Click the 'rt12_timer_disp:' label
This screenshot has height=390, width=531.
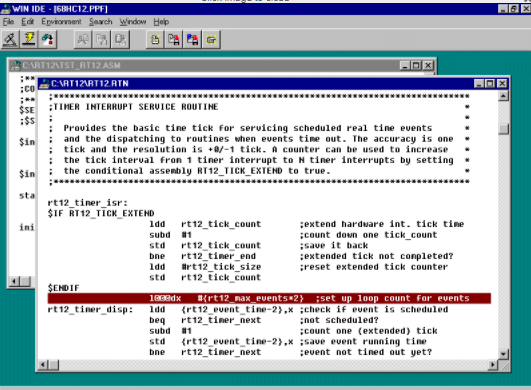pos(90,309)
